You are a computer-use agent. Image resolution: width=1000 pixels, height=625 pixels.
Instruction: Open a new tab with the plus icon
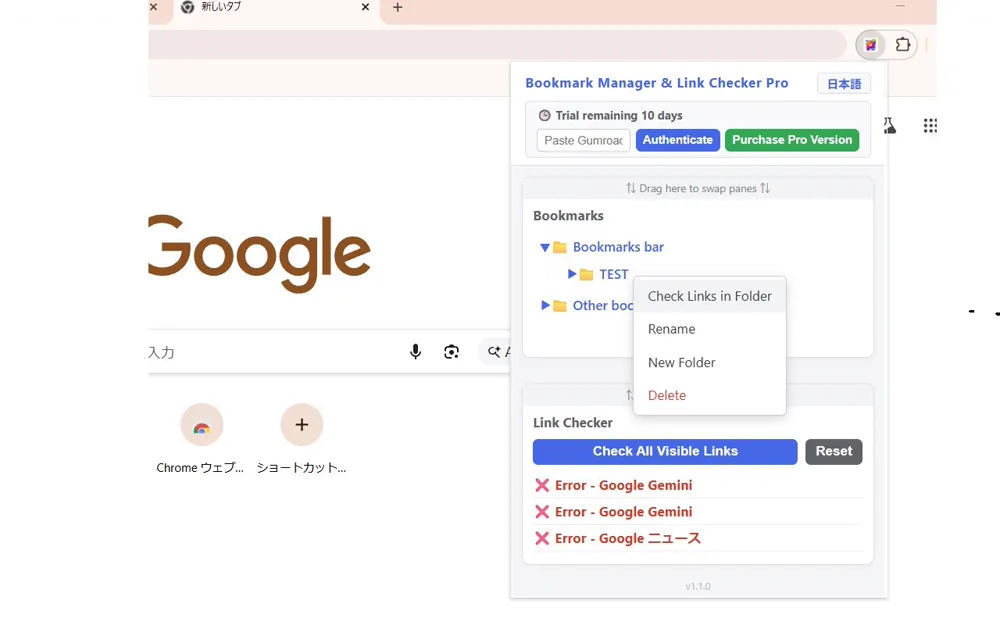coord(397,8)
